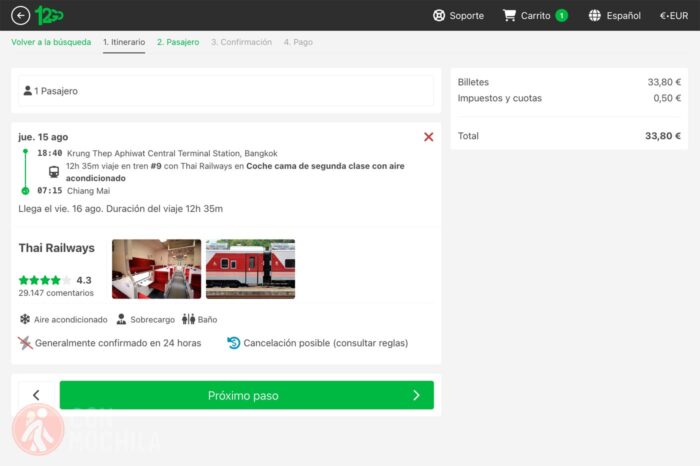Click Volver a la búsqueda link
The width and height of the screenshot is (700, 466).
click(x=51, y=42)
